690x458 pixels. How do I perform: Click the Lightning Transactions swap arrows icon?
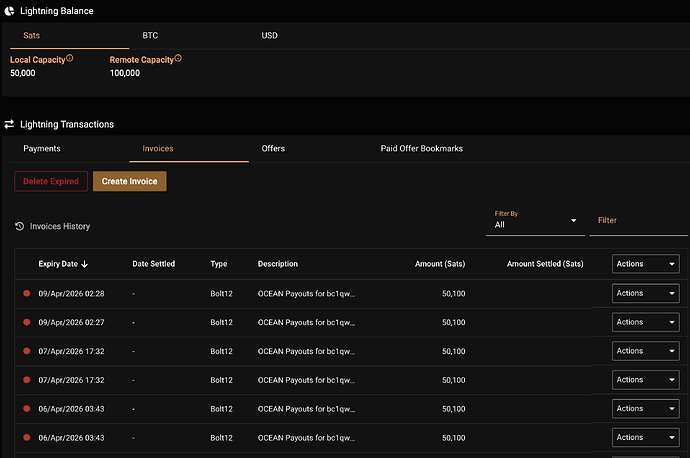(9, 125)
